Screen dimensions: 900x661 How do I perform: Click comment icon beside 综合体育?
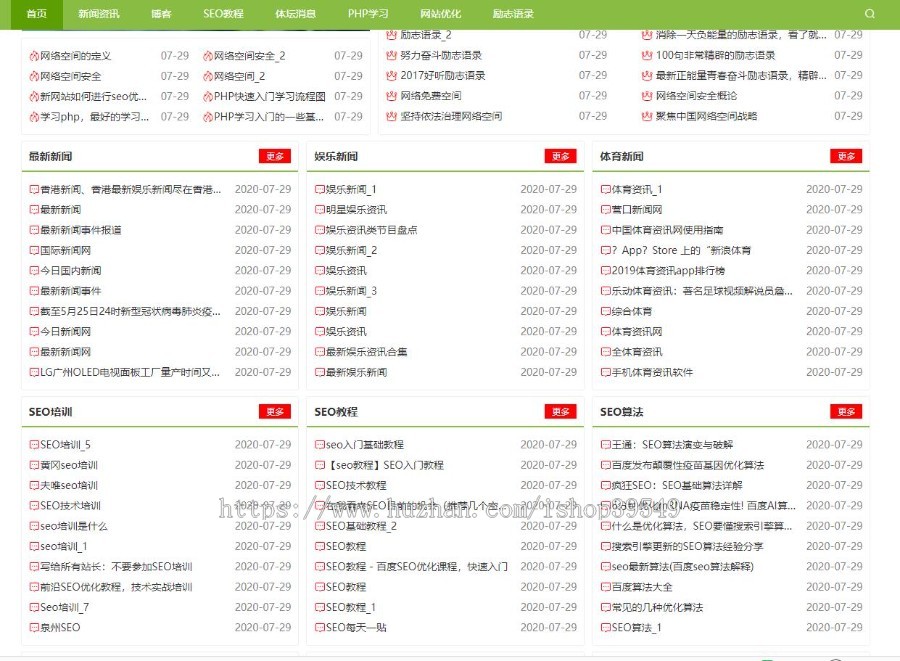(x=606, y=312)
